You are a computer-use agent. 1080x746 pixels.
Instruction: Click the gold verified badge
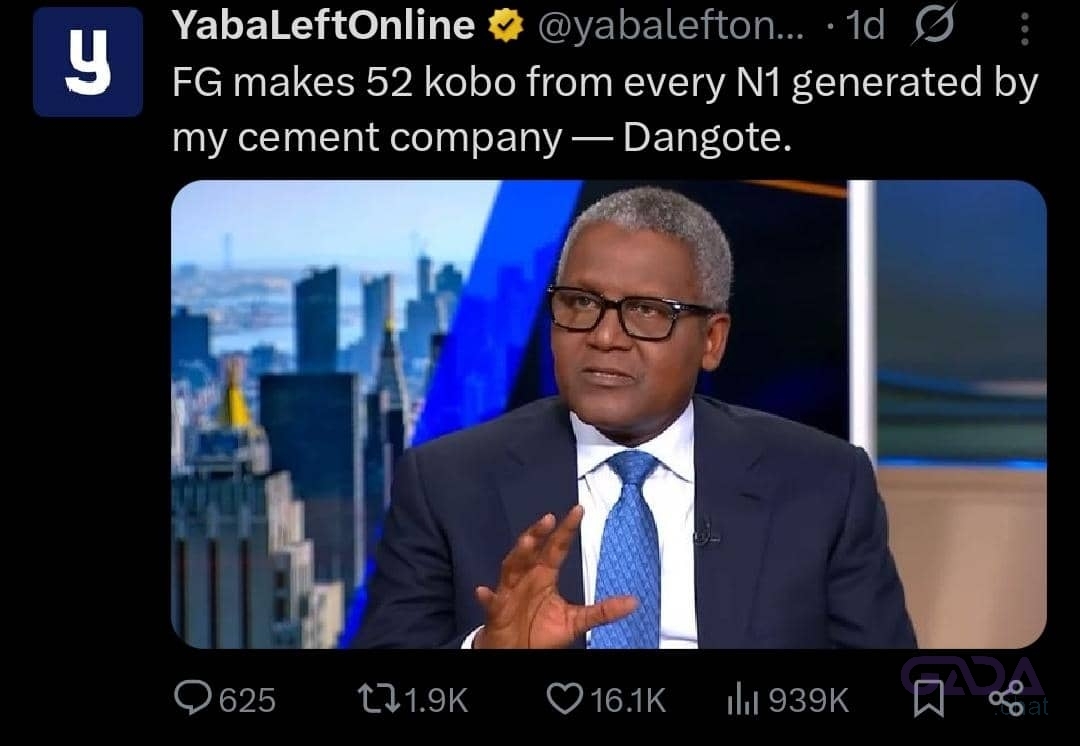tap(505, 25)
